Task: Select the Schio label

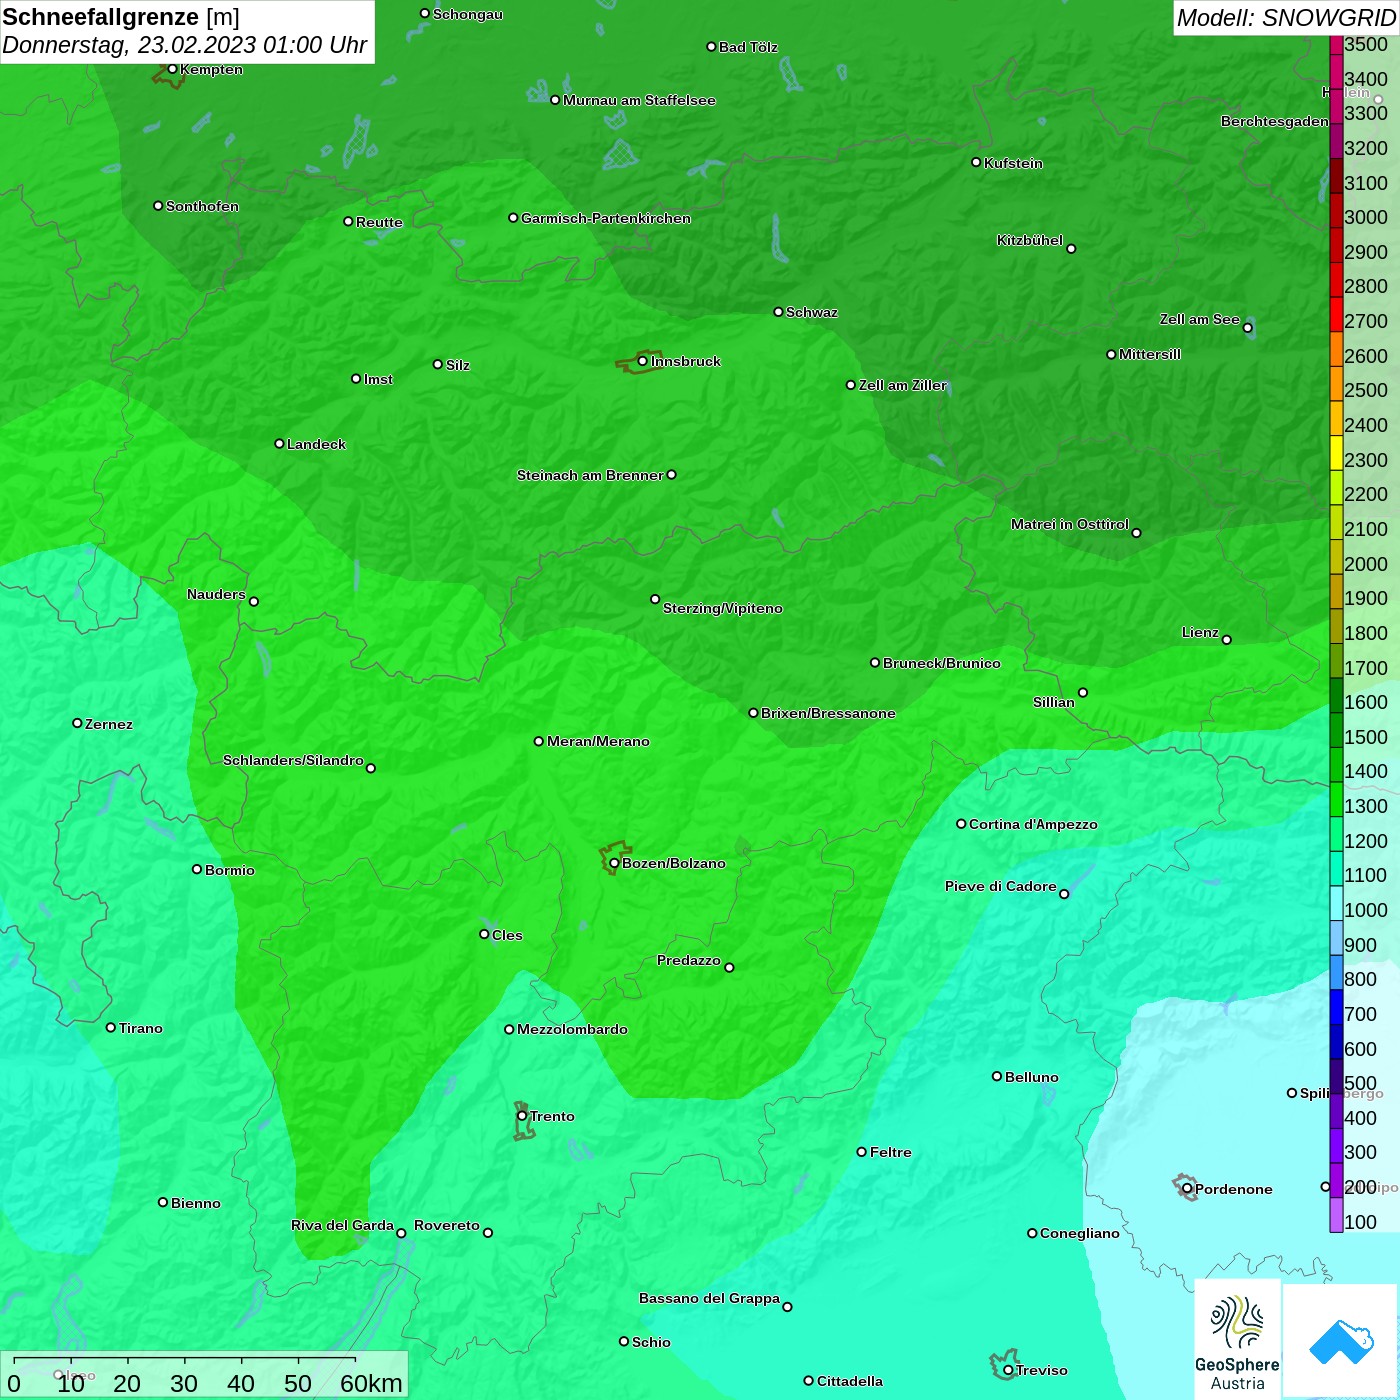Action: (x=651, y=1342)
